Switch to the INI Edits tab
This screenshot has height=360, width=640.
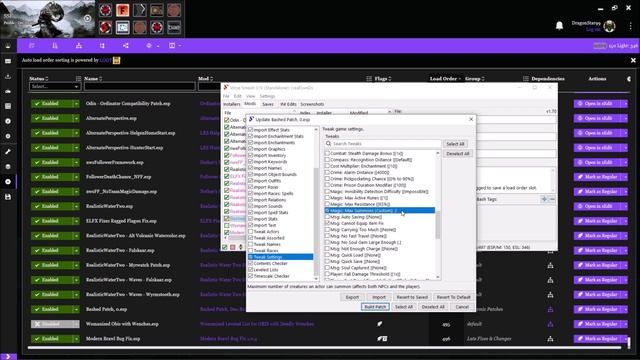point(288,104)
